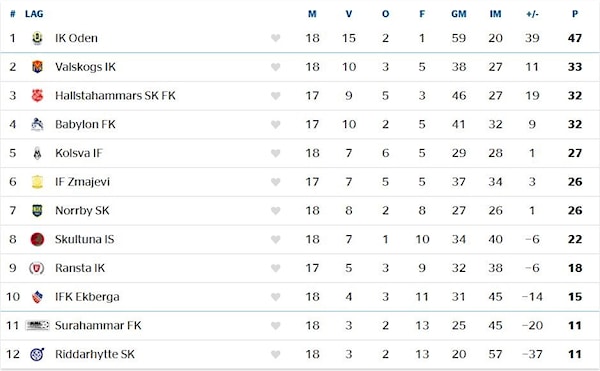Viewport: 600px width, 371px height.
Task: Open the Valskogs IK team link
Action: (85, 67)
